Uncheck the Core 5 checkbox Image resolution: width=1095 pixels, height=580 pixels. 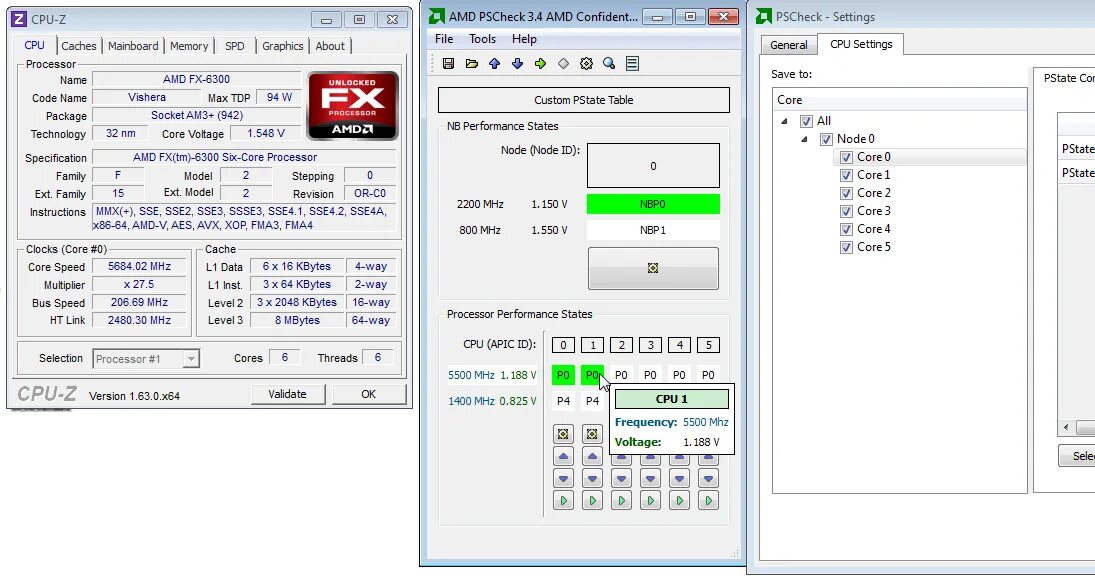(846, 248)
